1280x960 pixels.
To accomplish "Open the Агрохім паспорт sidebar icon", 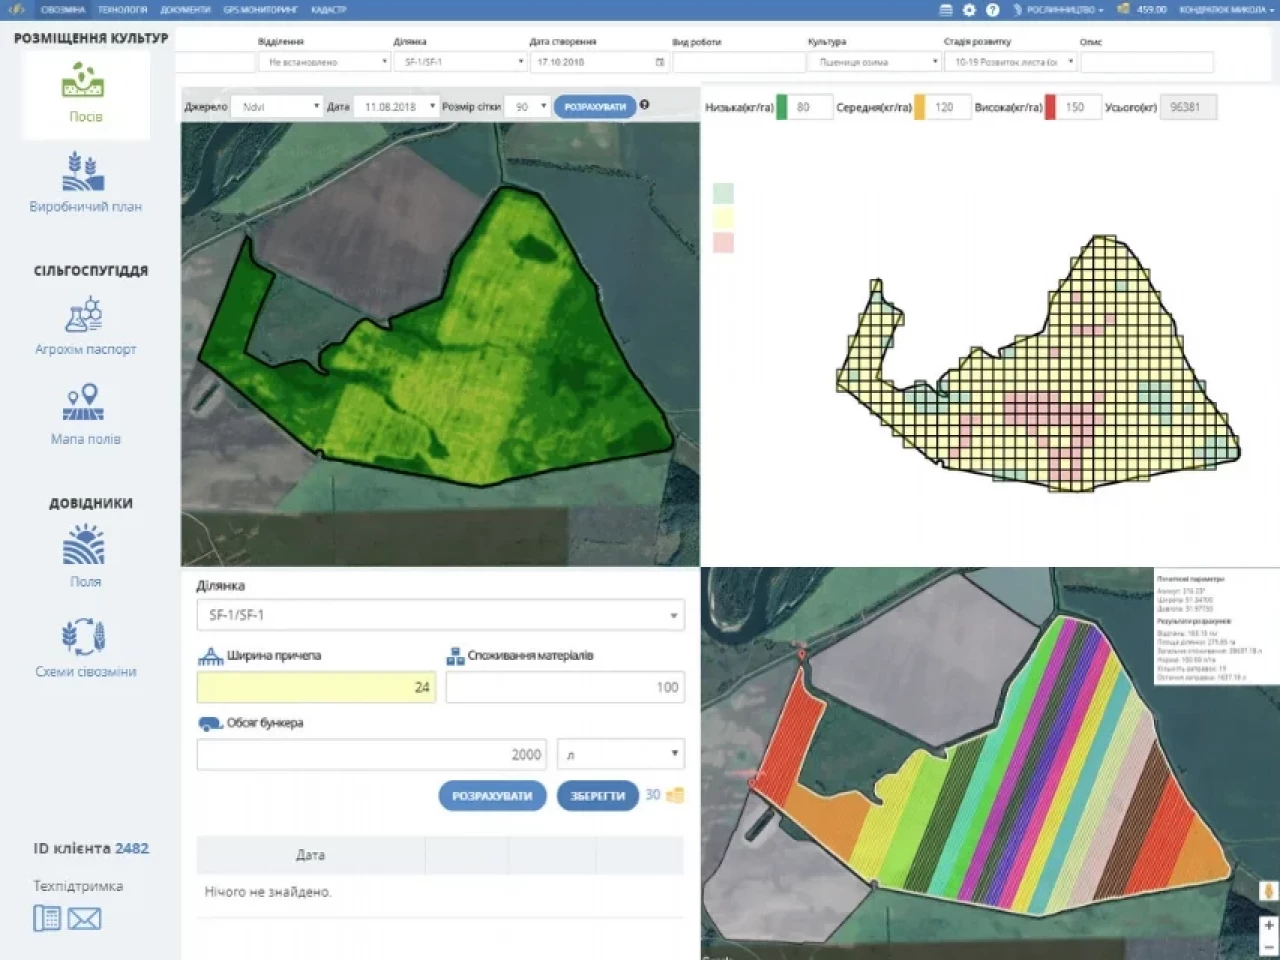I will pos(84,315).
